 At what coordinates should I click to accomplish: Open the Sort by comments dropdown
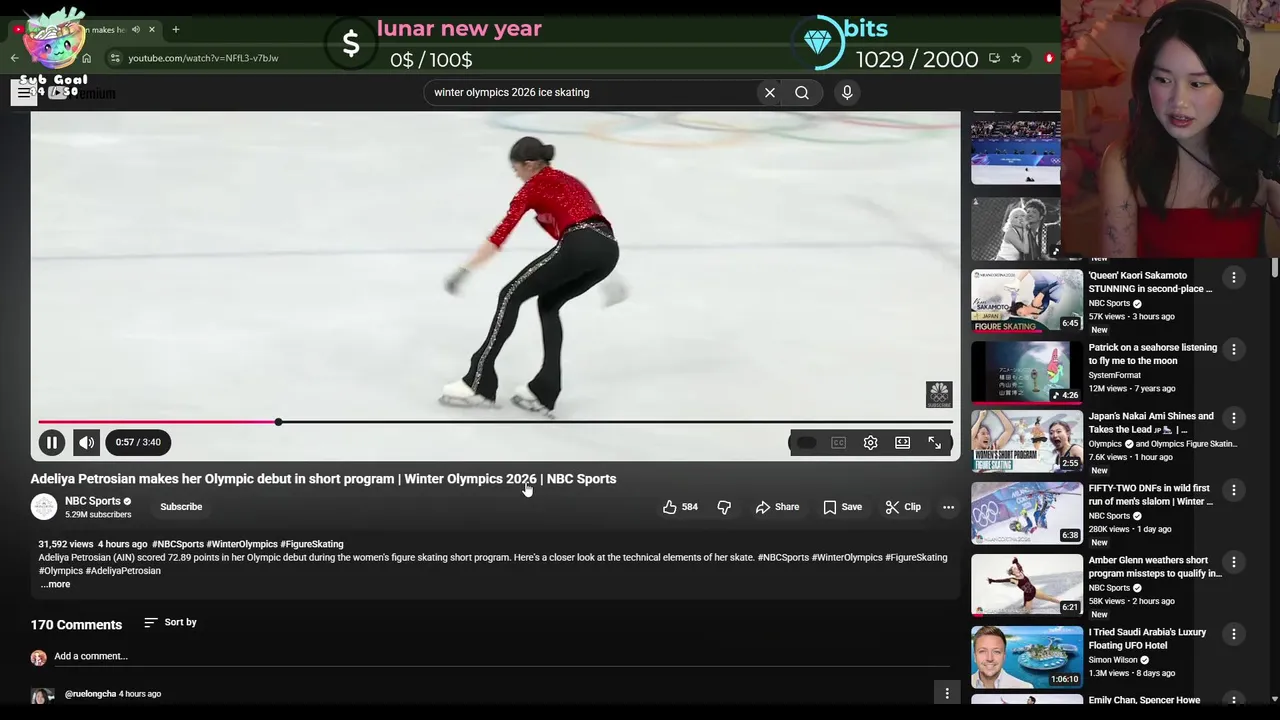coord(170,622)
